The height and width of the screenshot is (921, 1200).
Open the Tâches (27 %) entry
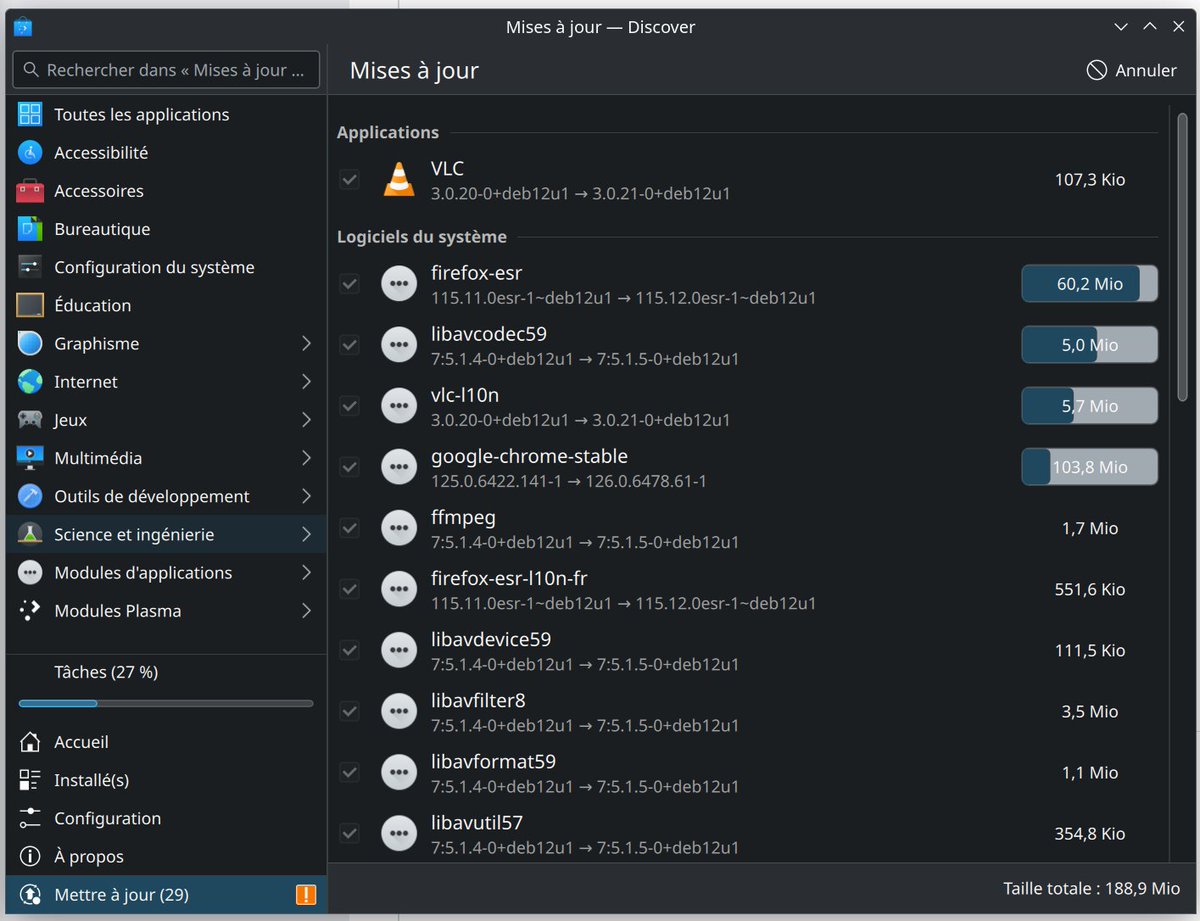pos(166,672)
